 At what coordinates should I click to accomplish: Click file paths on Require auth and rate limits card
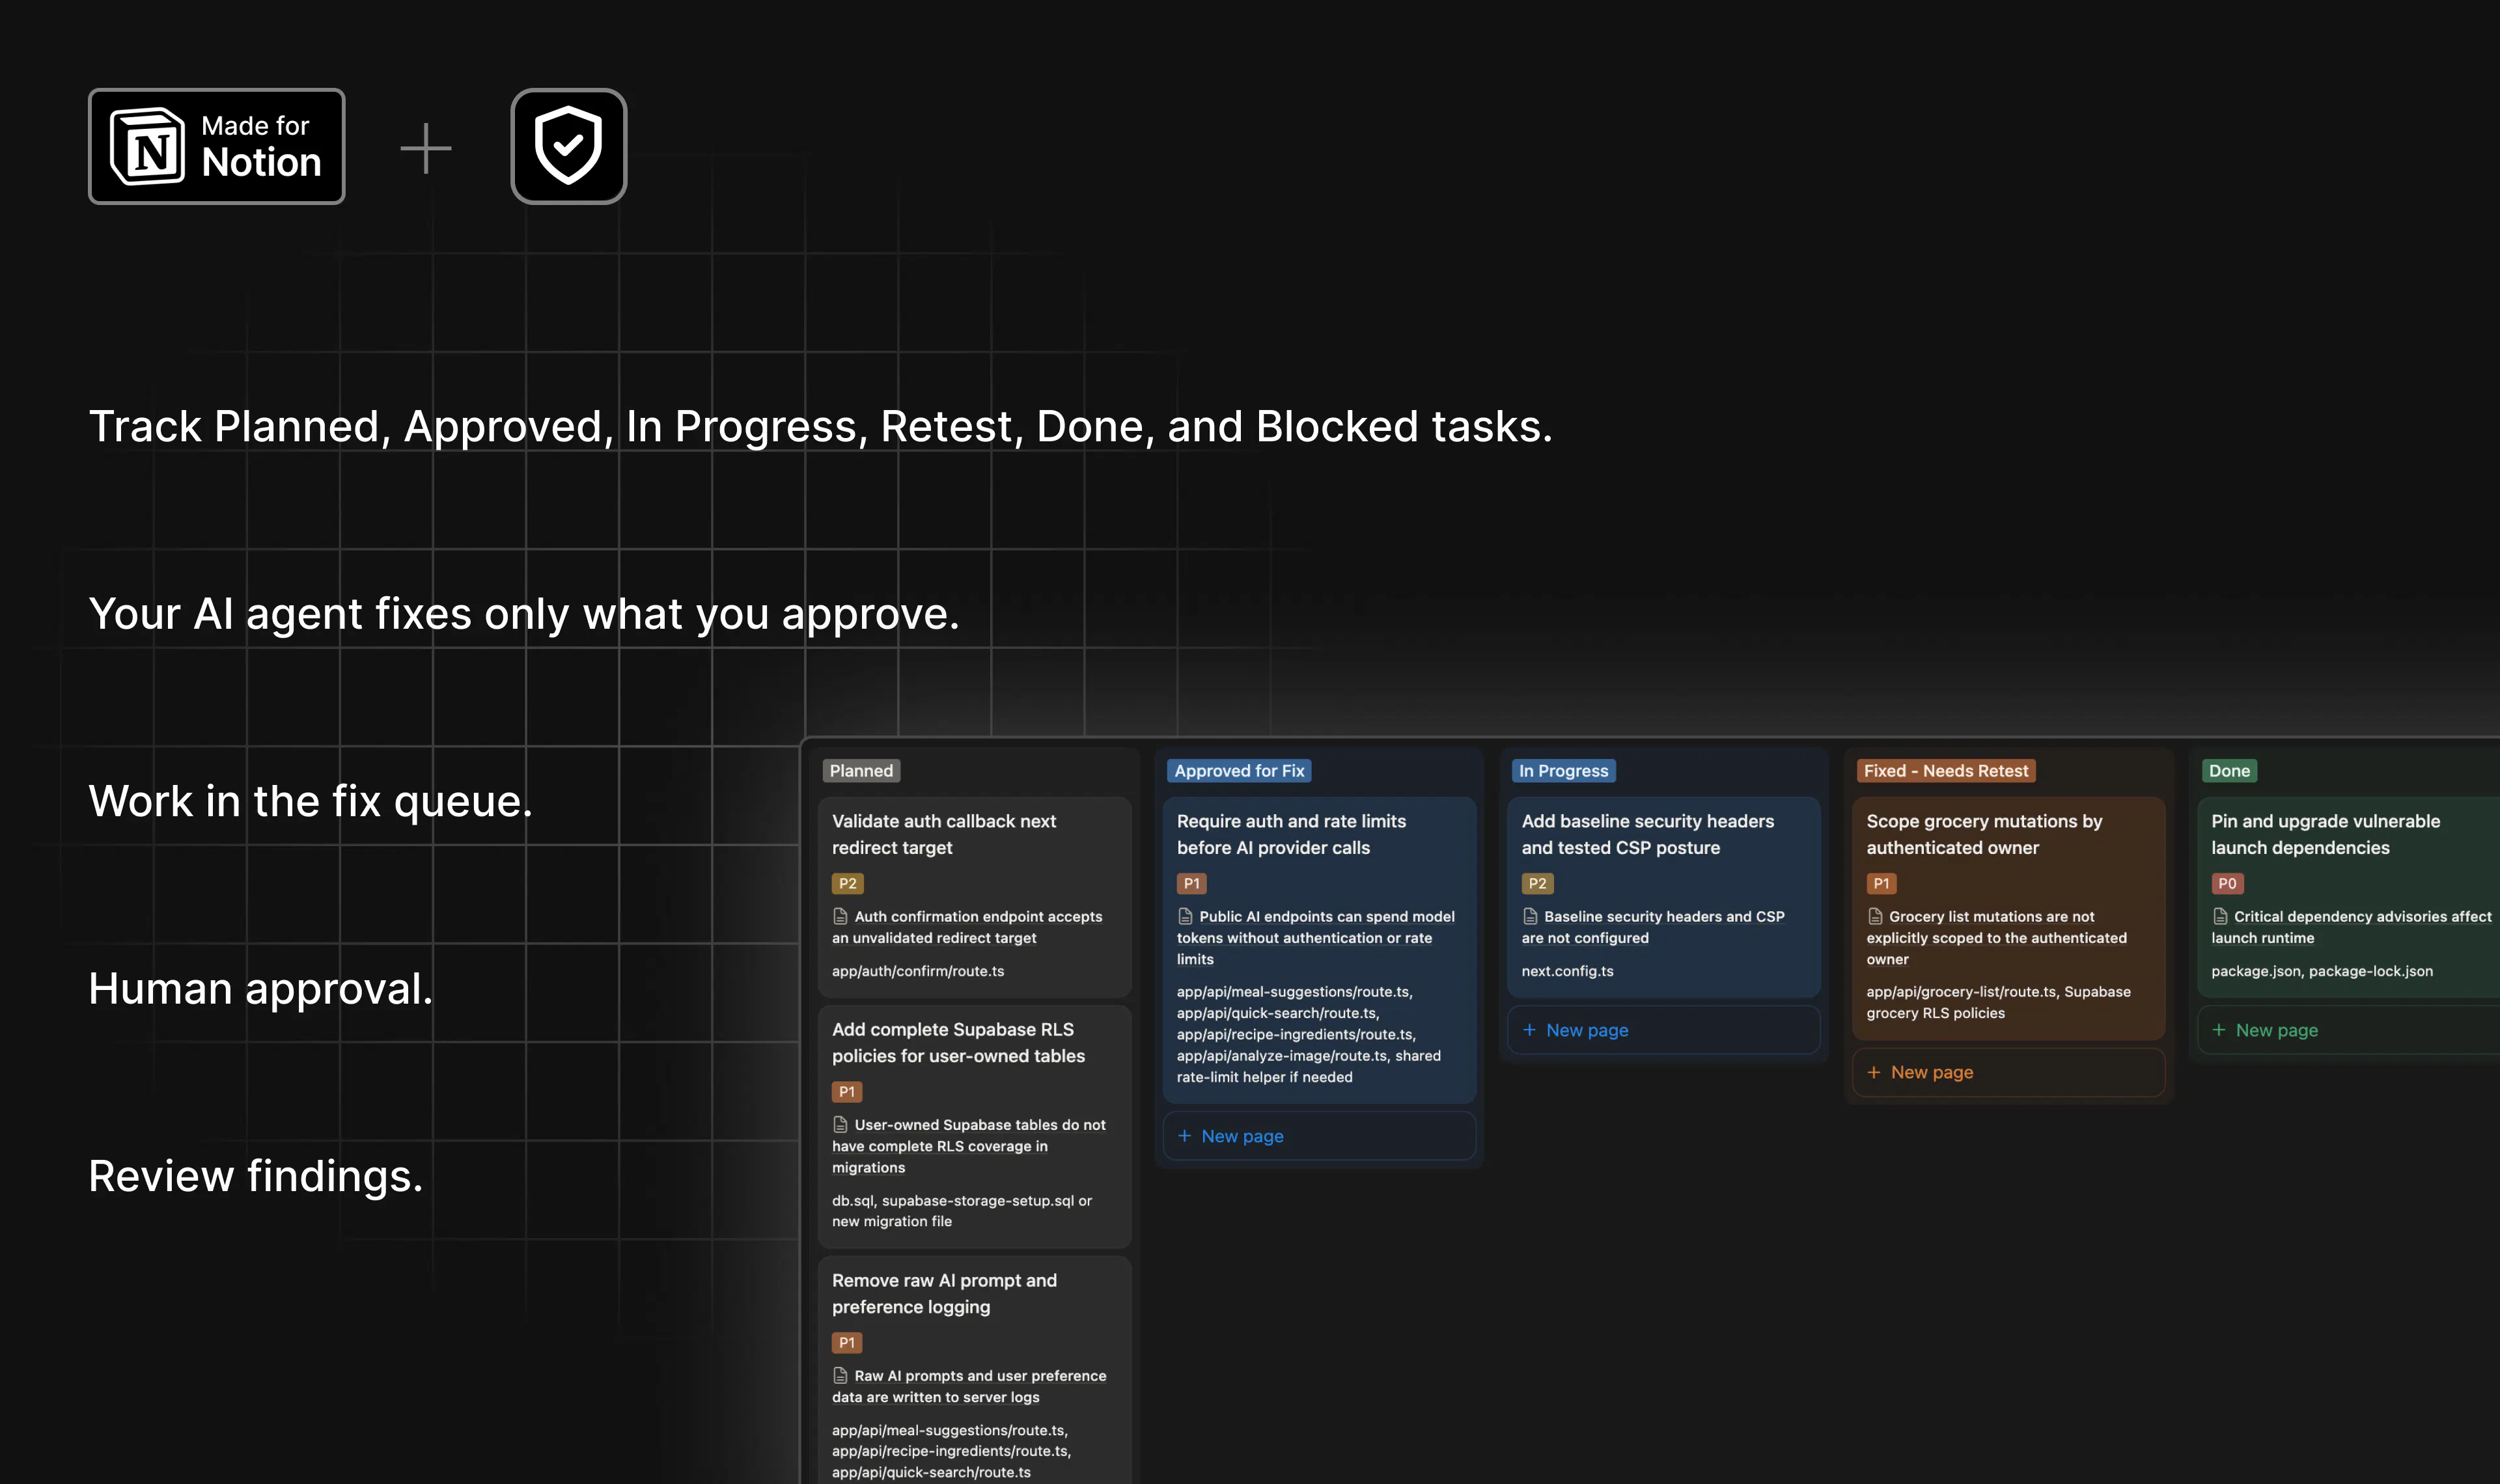1309,1034
